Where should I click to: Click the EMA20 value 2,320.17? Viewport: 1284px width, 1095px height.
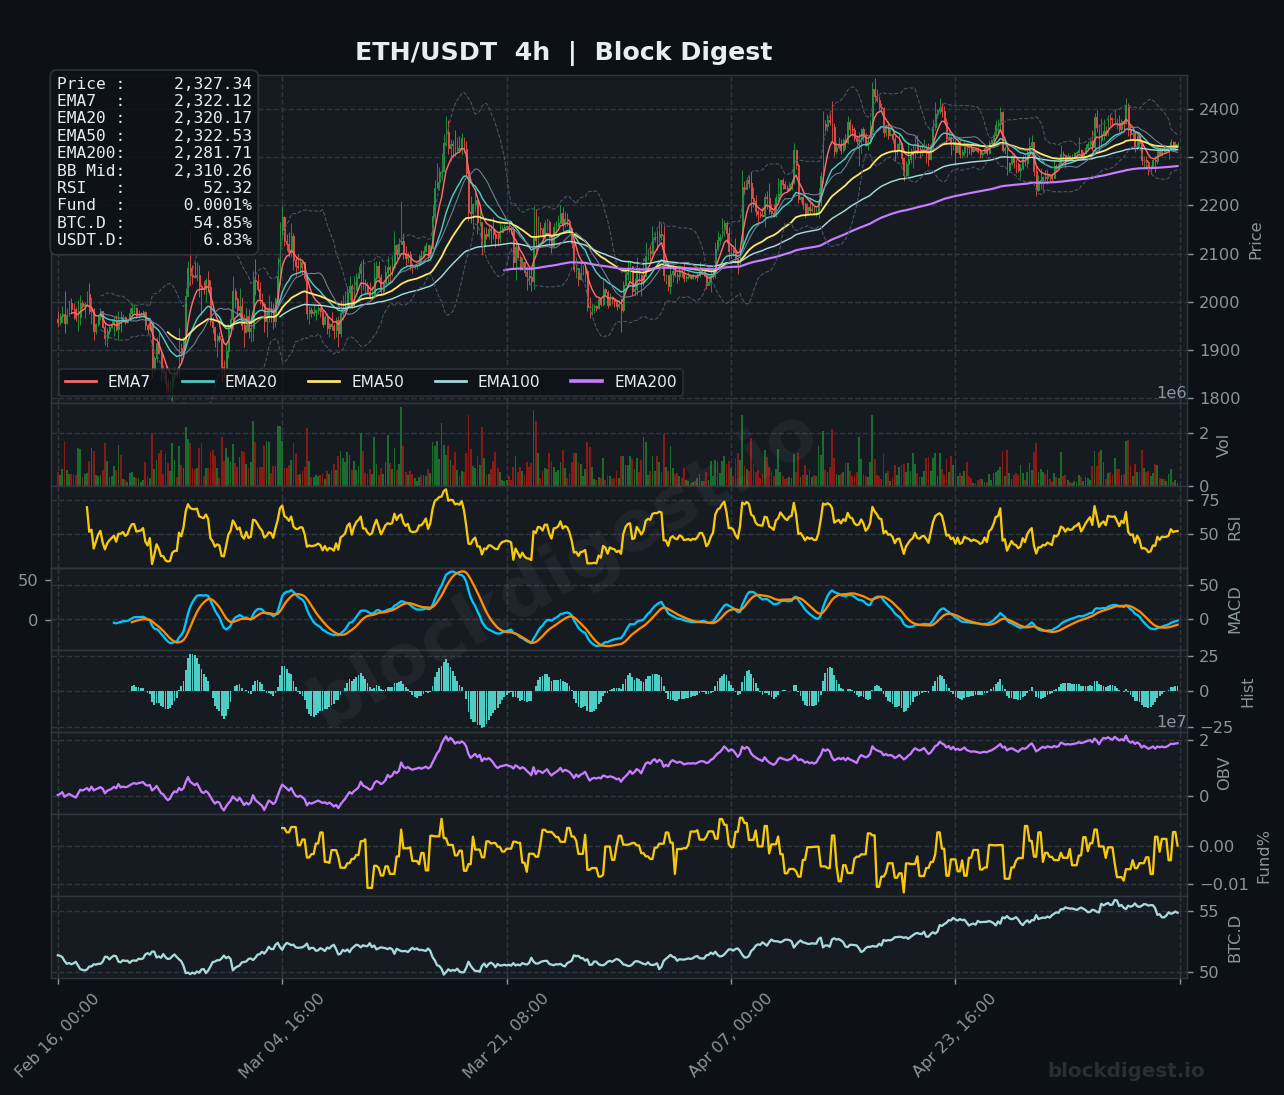click(x=213, y=118)
